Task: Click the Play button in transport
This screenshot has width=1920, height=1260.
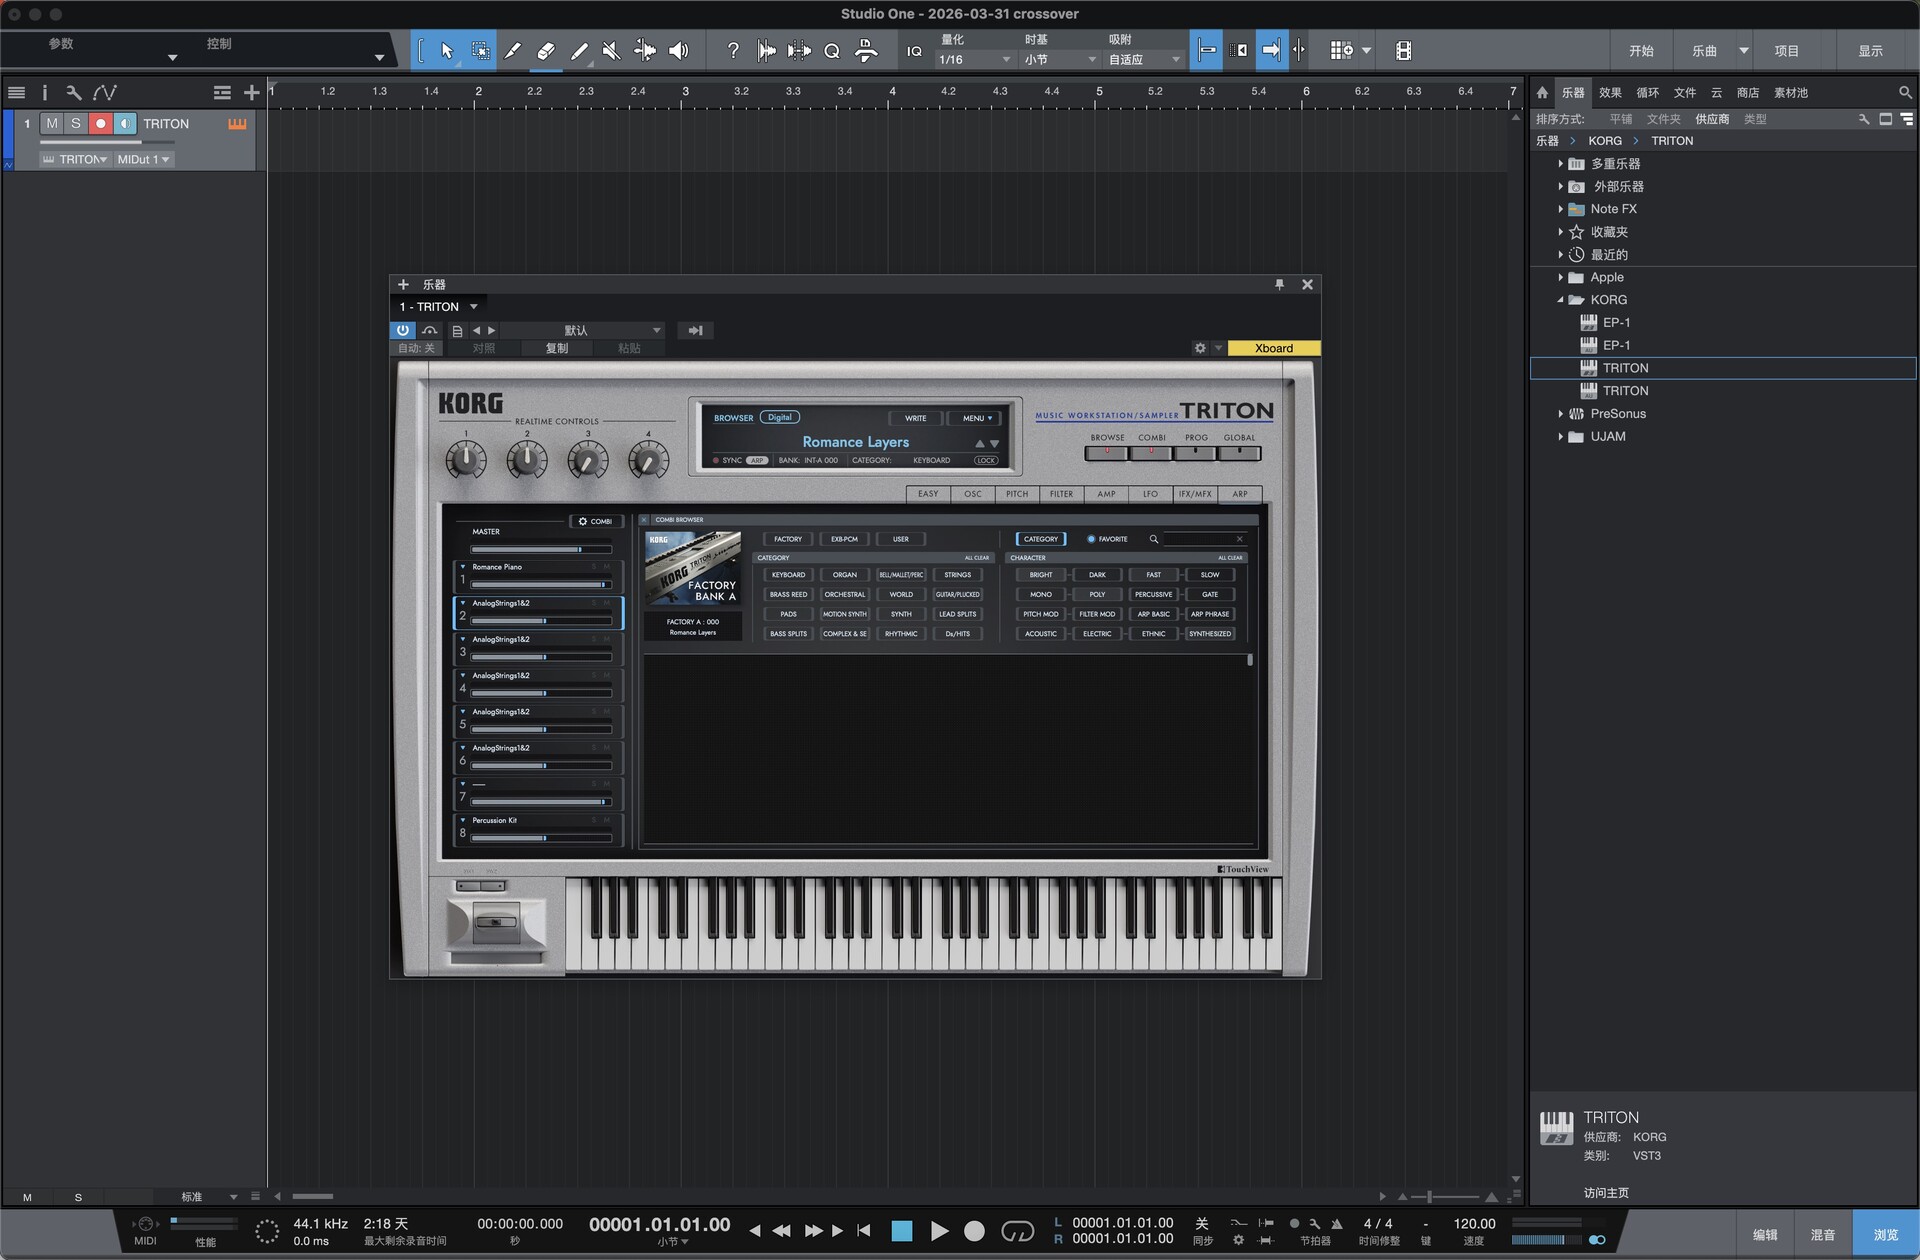Action: 938,1231
